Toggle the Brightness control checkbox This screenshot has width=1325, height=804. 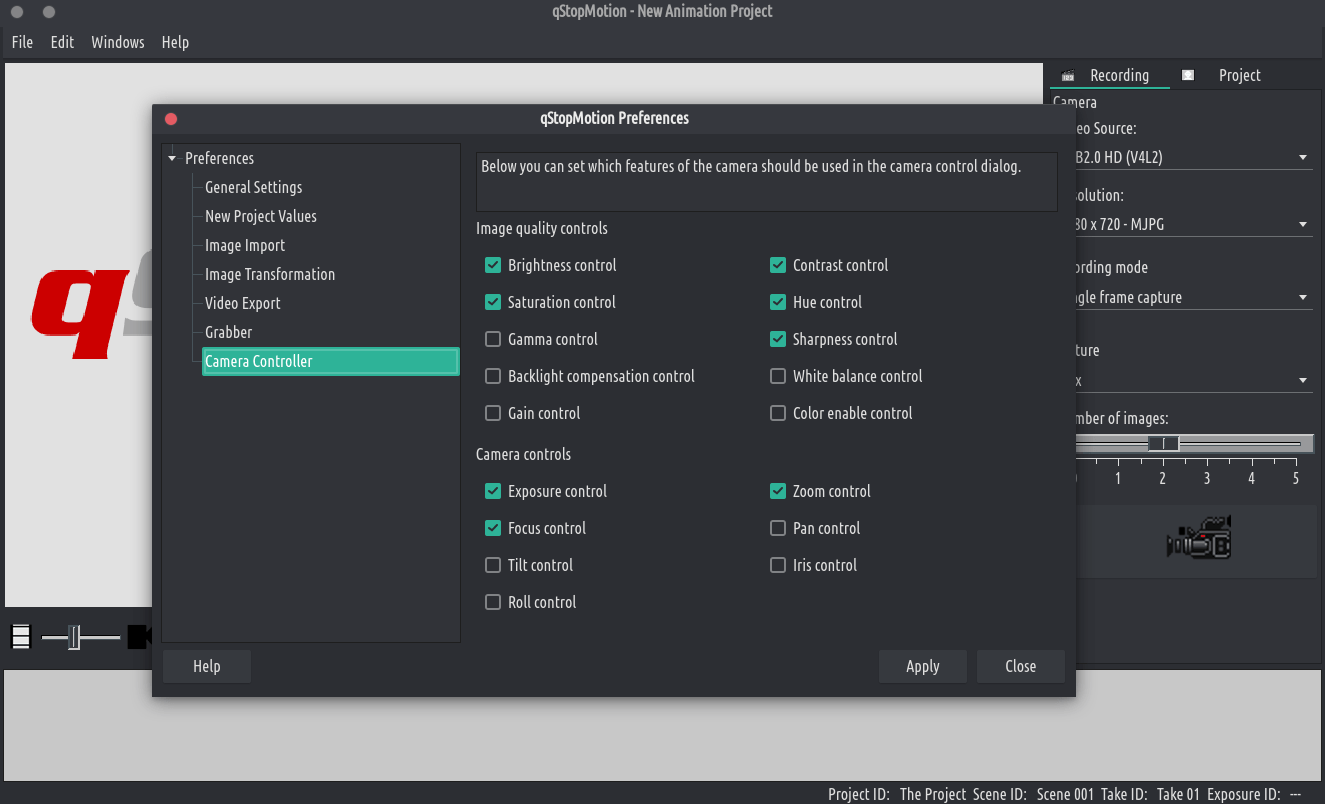point(493,265)
